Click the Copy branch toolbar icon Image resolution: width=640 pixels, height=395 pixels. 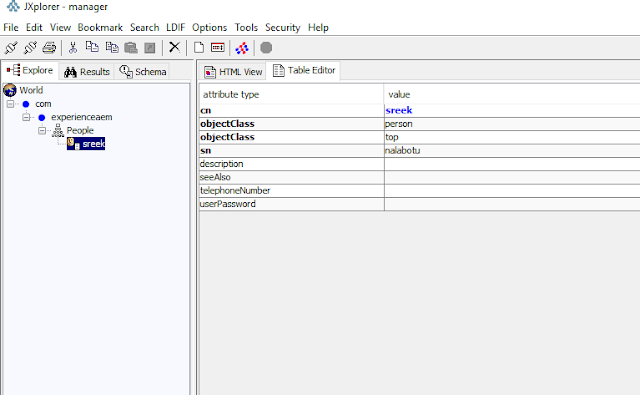click(112, 47)
